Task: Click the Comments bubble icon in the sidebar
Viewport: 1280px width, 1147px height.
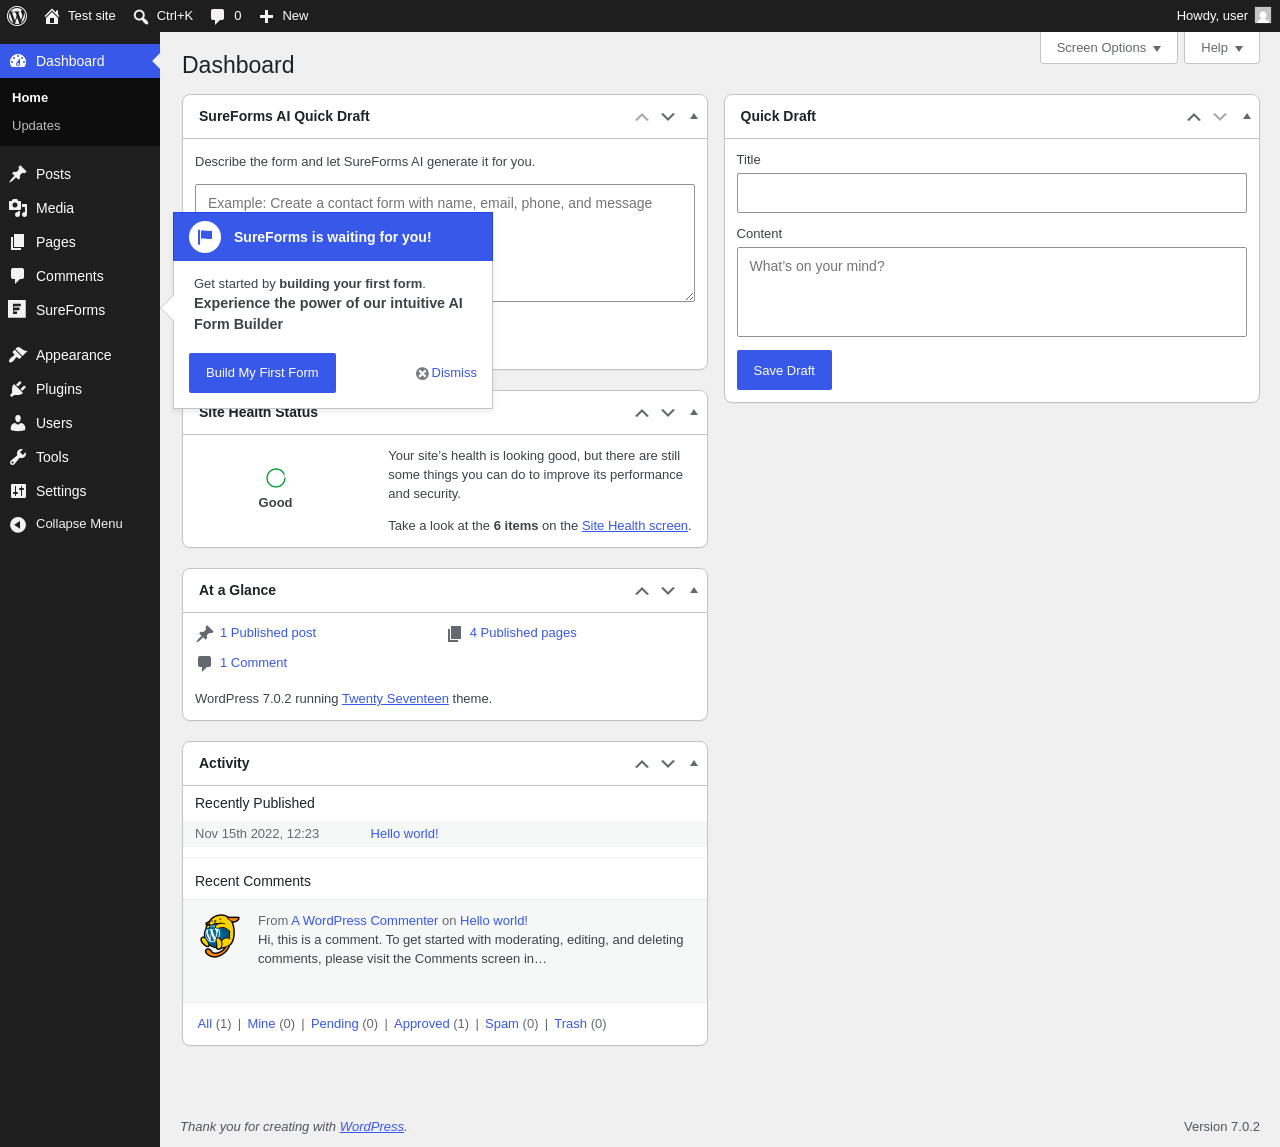Action: [18, 276]
